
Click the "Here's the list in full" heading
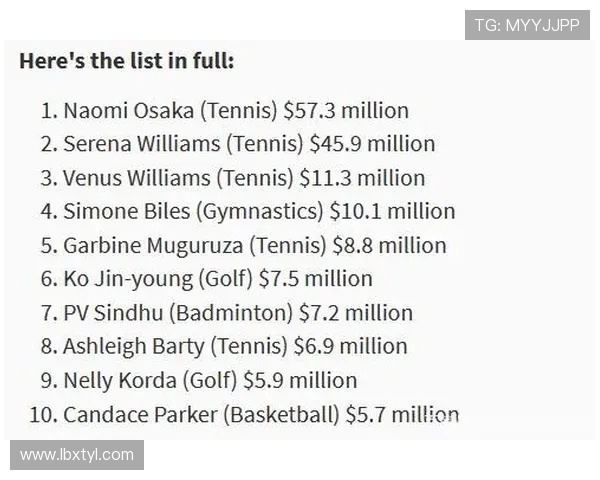pos(127,60)
